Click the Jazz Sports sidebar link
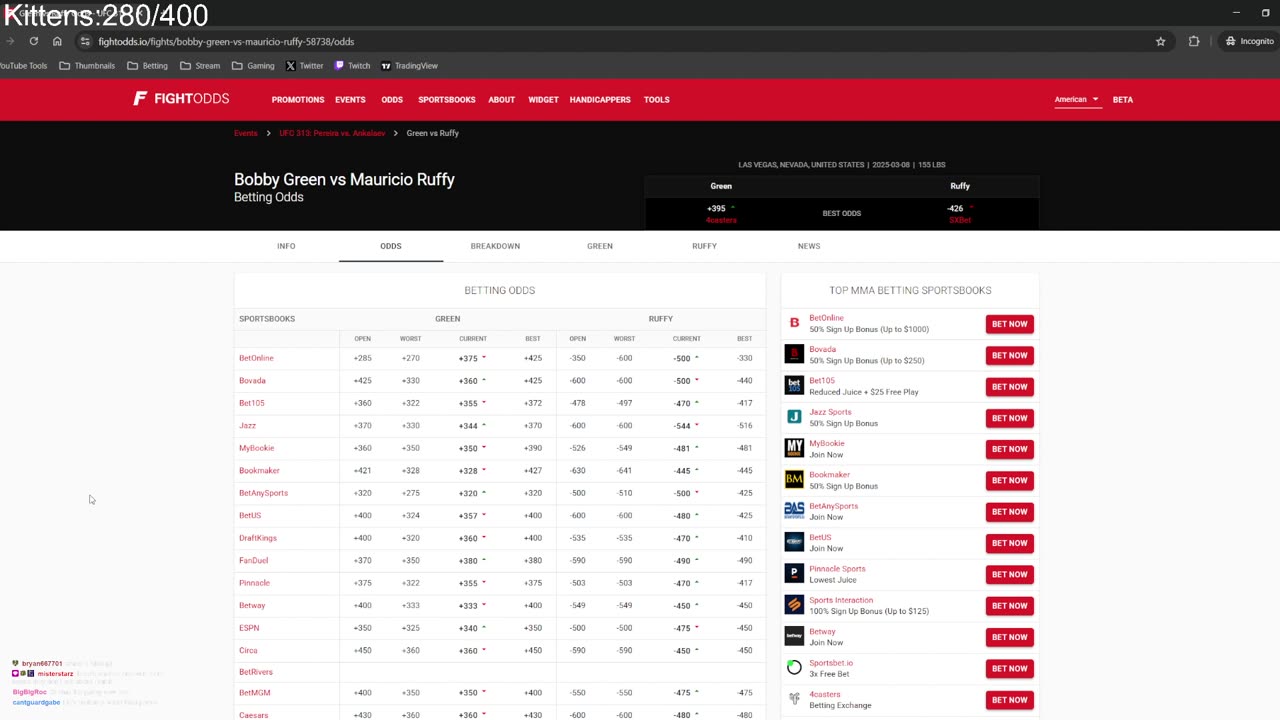Viewport: 1280px width, 720px height. 831,412
